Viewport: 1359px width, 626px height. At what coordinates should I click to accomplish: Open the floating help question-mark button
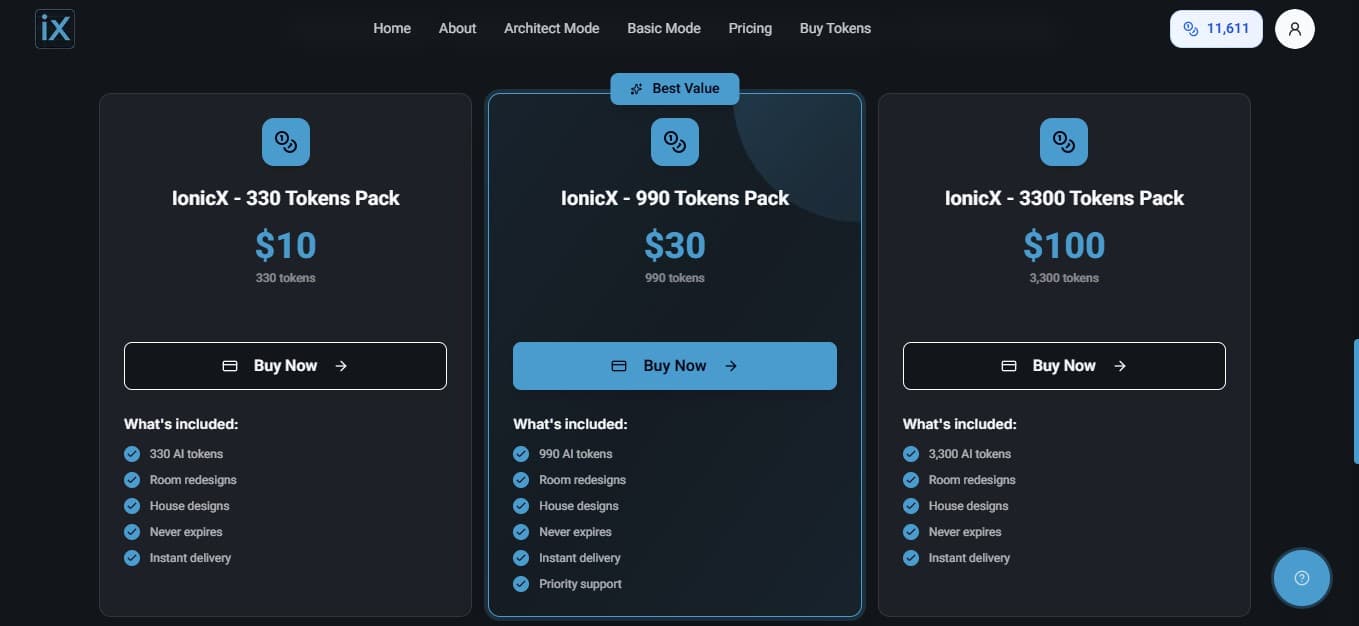1301,577
